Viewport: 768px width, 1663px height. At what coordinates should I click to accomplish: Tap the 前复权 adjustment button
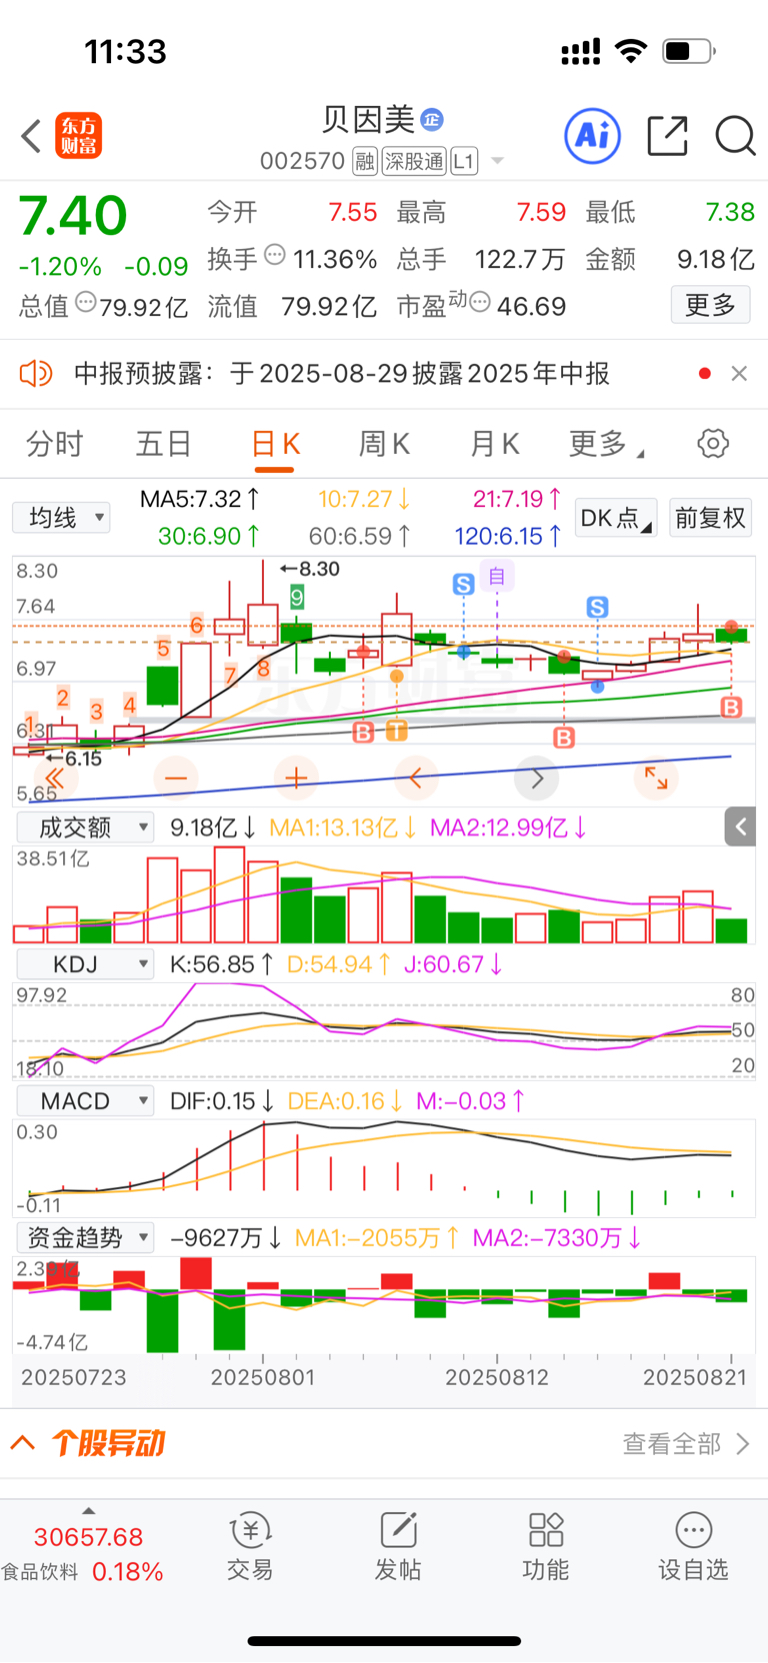click(710, 518)
